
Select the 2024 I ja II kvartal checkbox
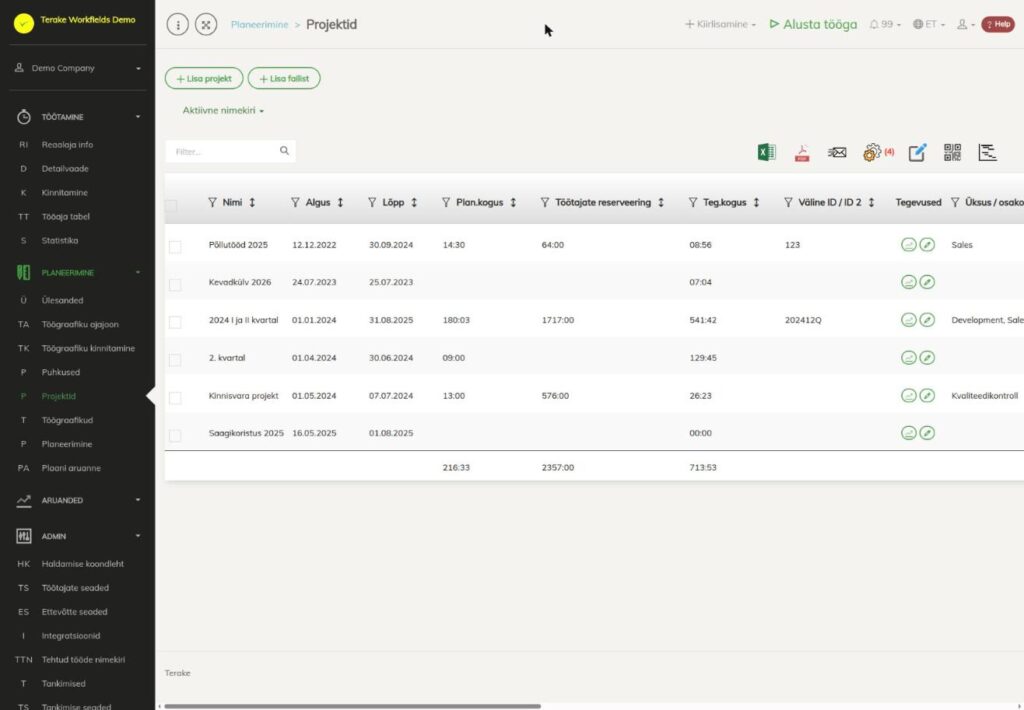coord(175,322)
